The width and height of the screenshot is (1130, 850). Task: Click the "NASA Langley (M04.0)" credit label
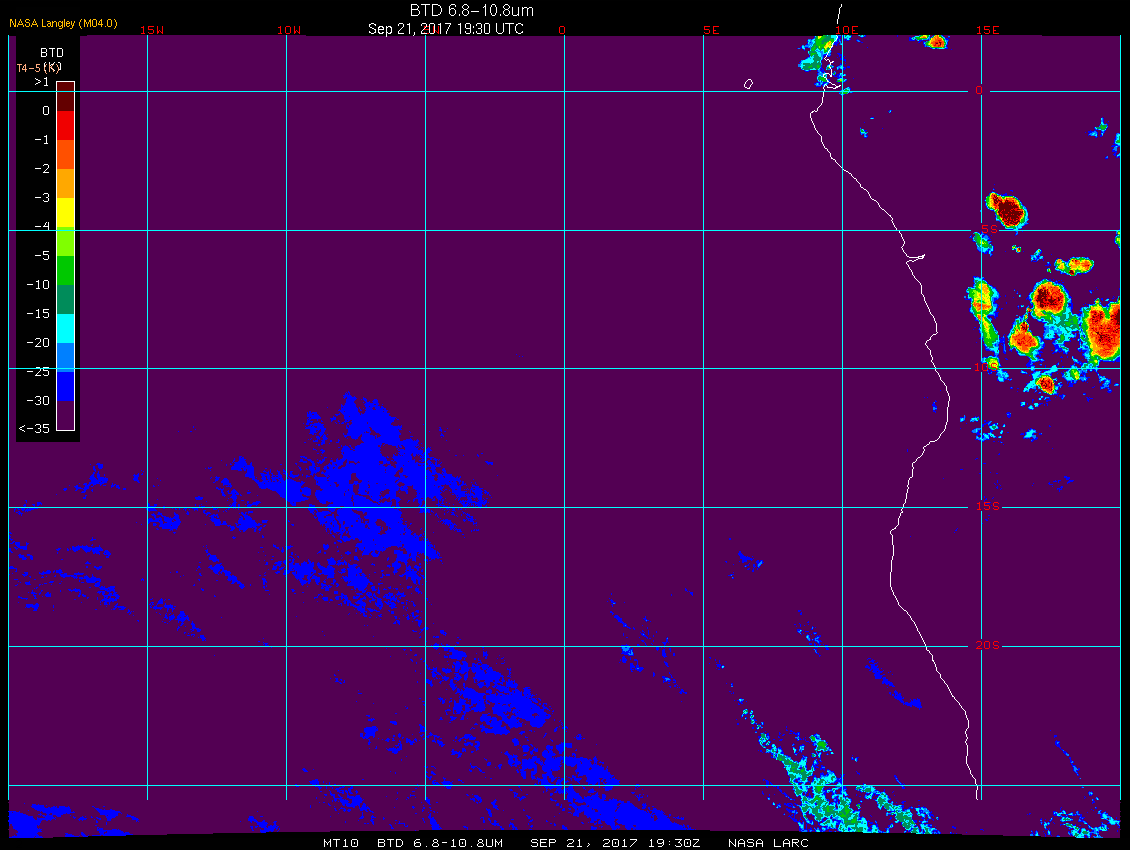(x=63, y=23)
